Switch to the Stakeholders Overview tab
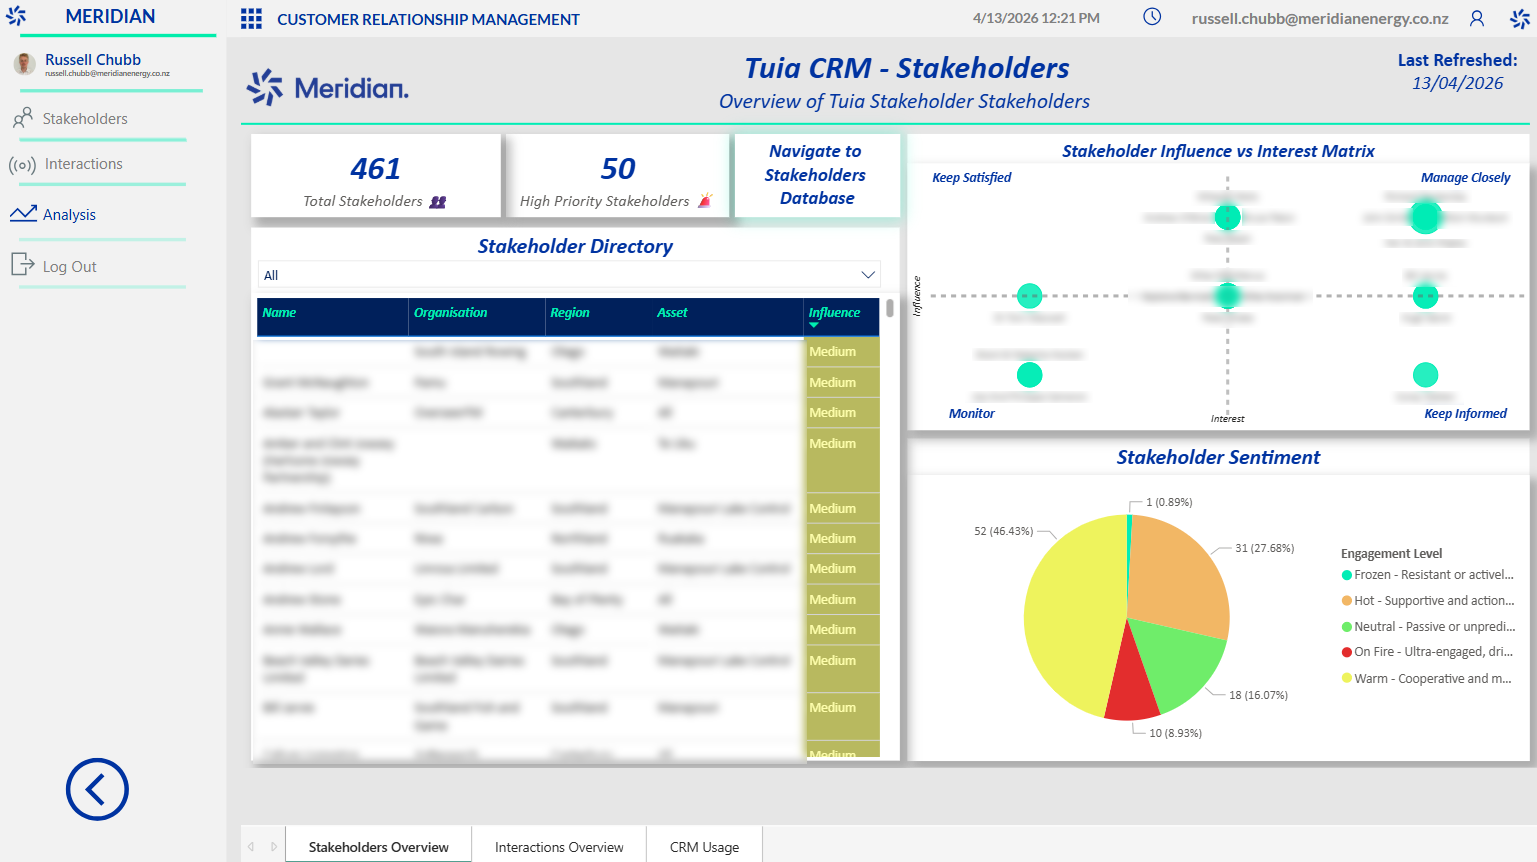1537x862 pixels. (378, 847)
